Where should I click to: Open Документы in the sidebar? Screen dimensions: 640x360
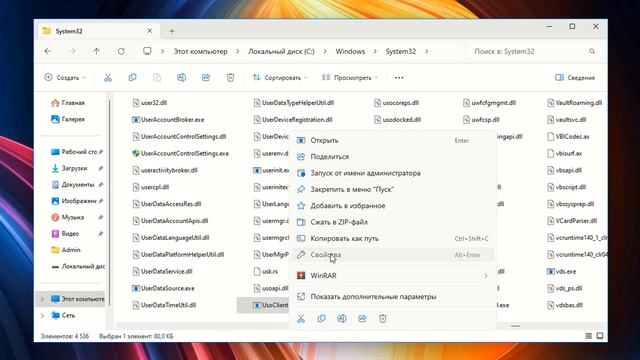coord(73,184)
